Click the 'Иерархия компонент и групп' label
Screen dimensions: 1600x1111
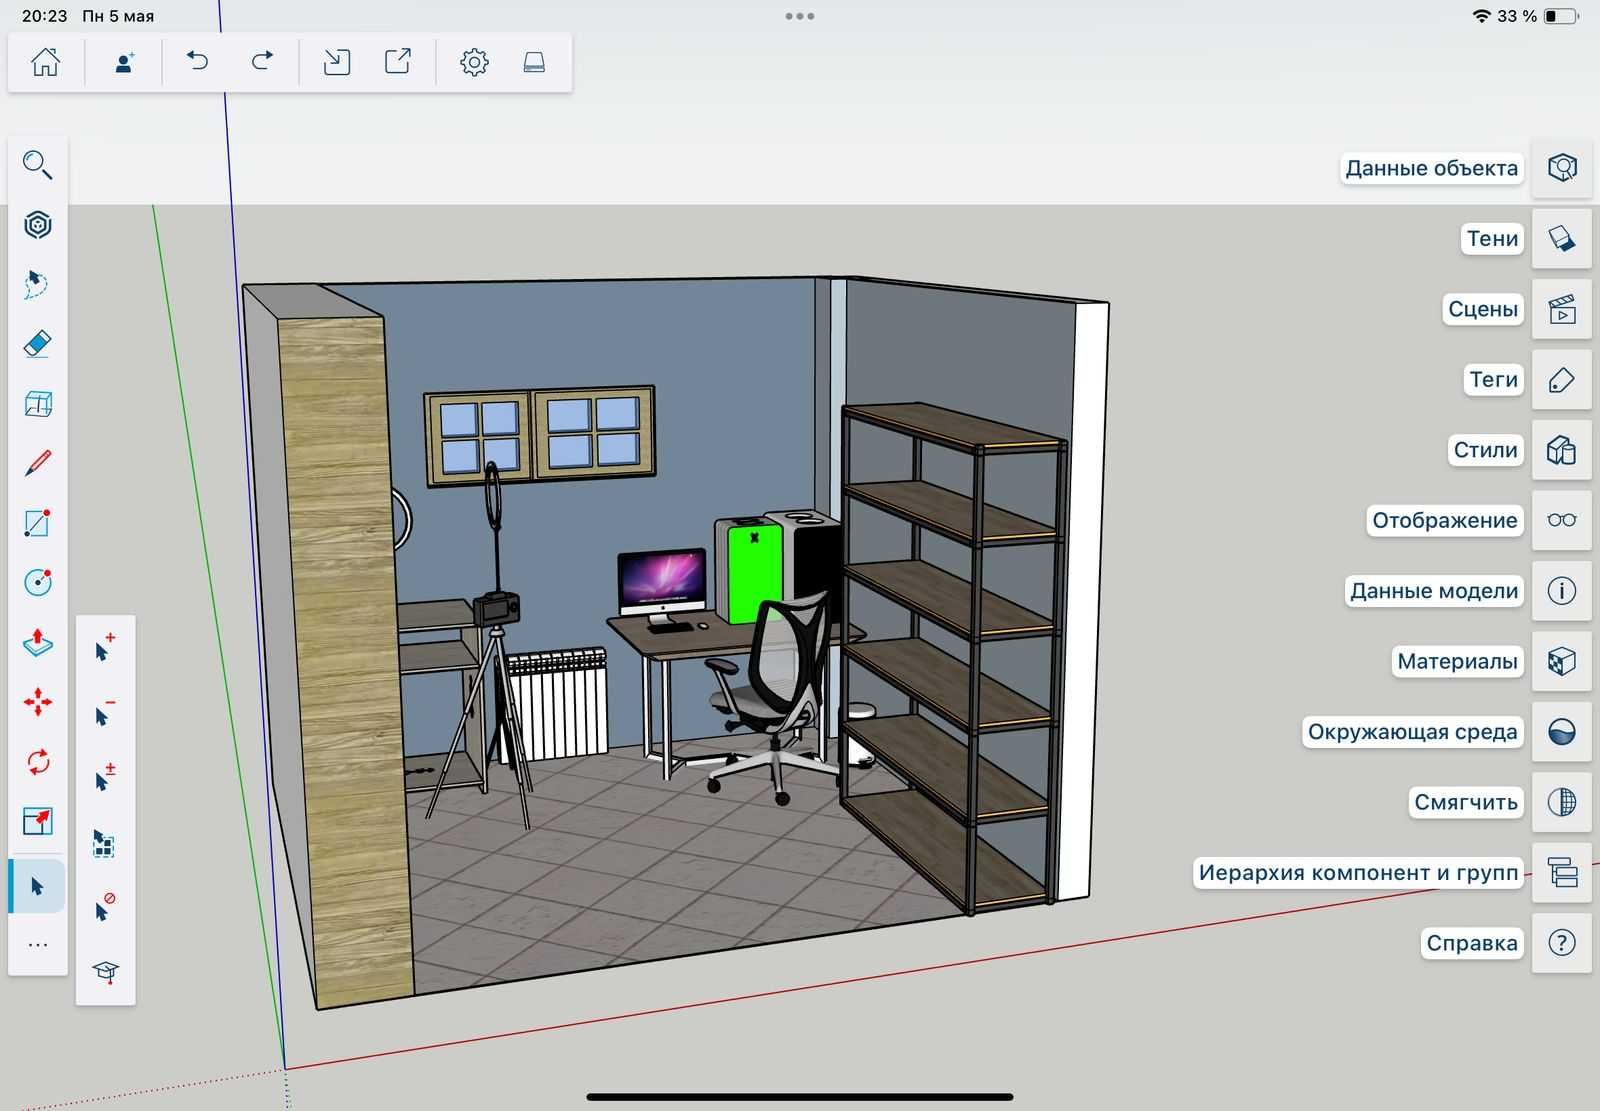(1358, 873)
